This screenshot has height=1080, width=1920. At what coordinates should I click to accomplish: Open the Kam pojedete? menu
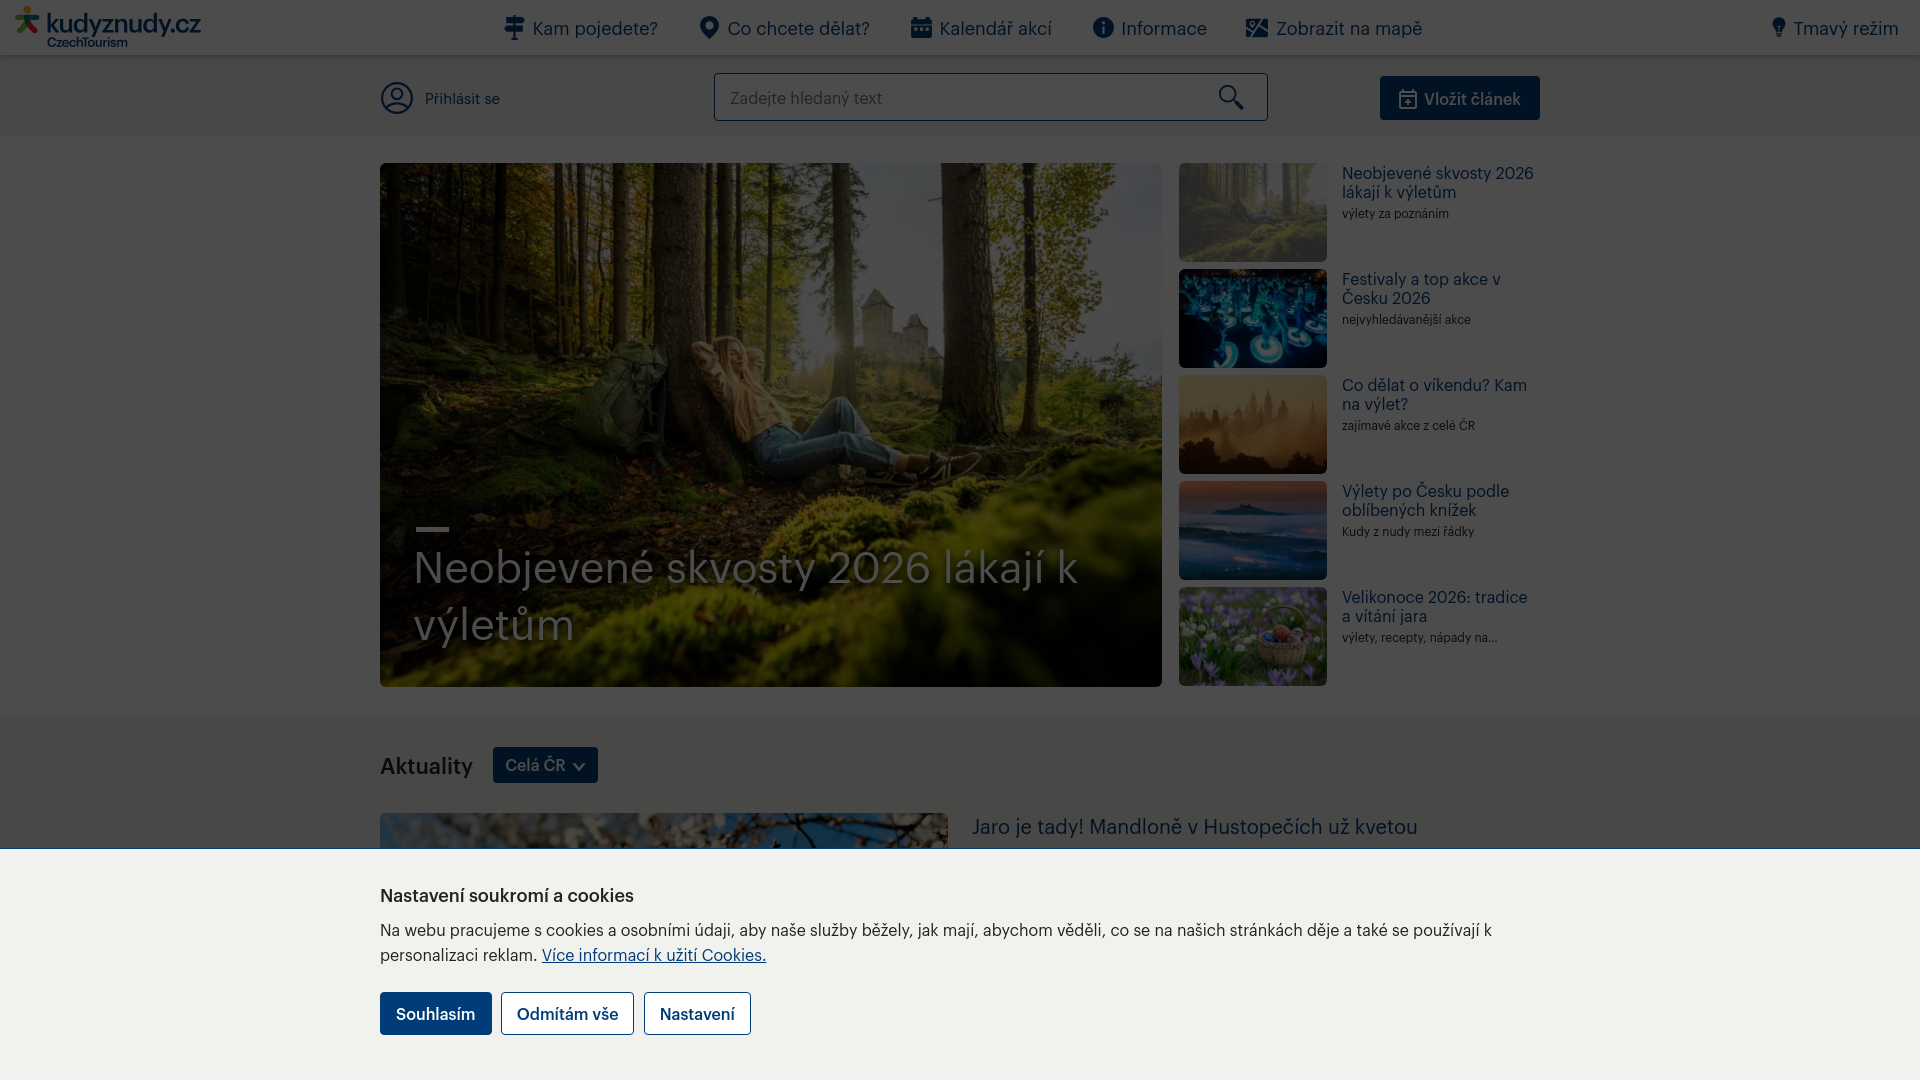click(581, 28)
